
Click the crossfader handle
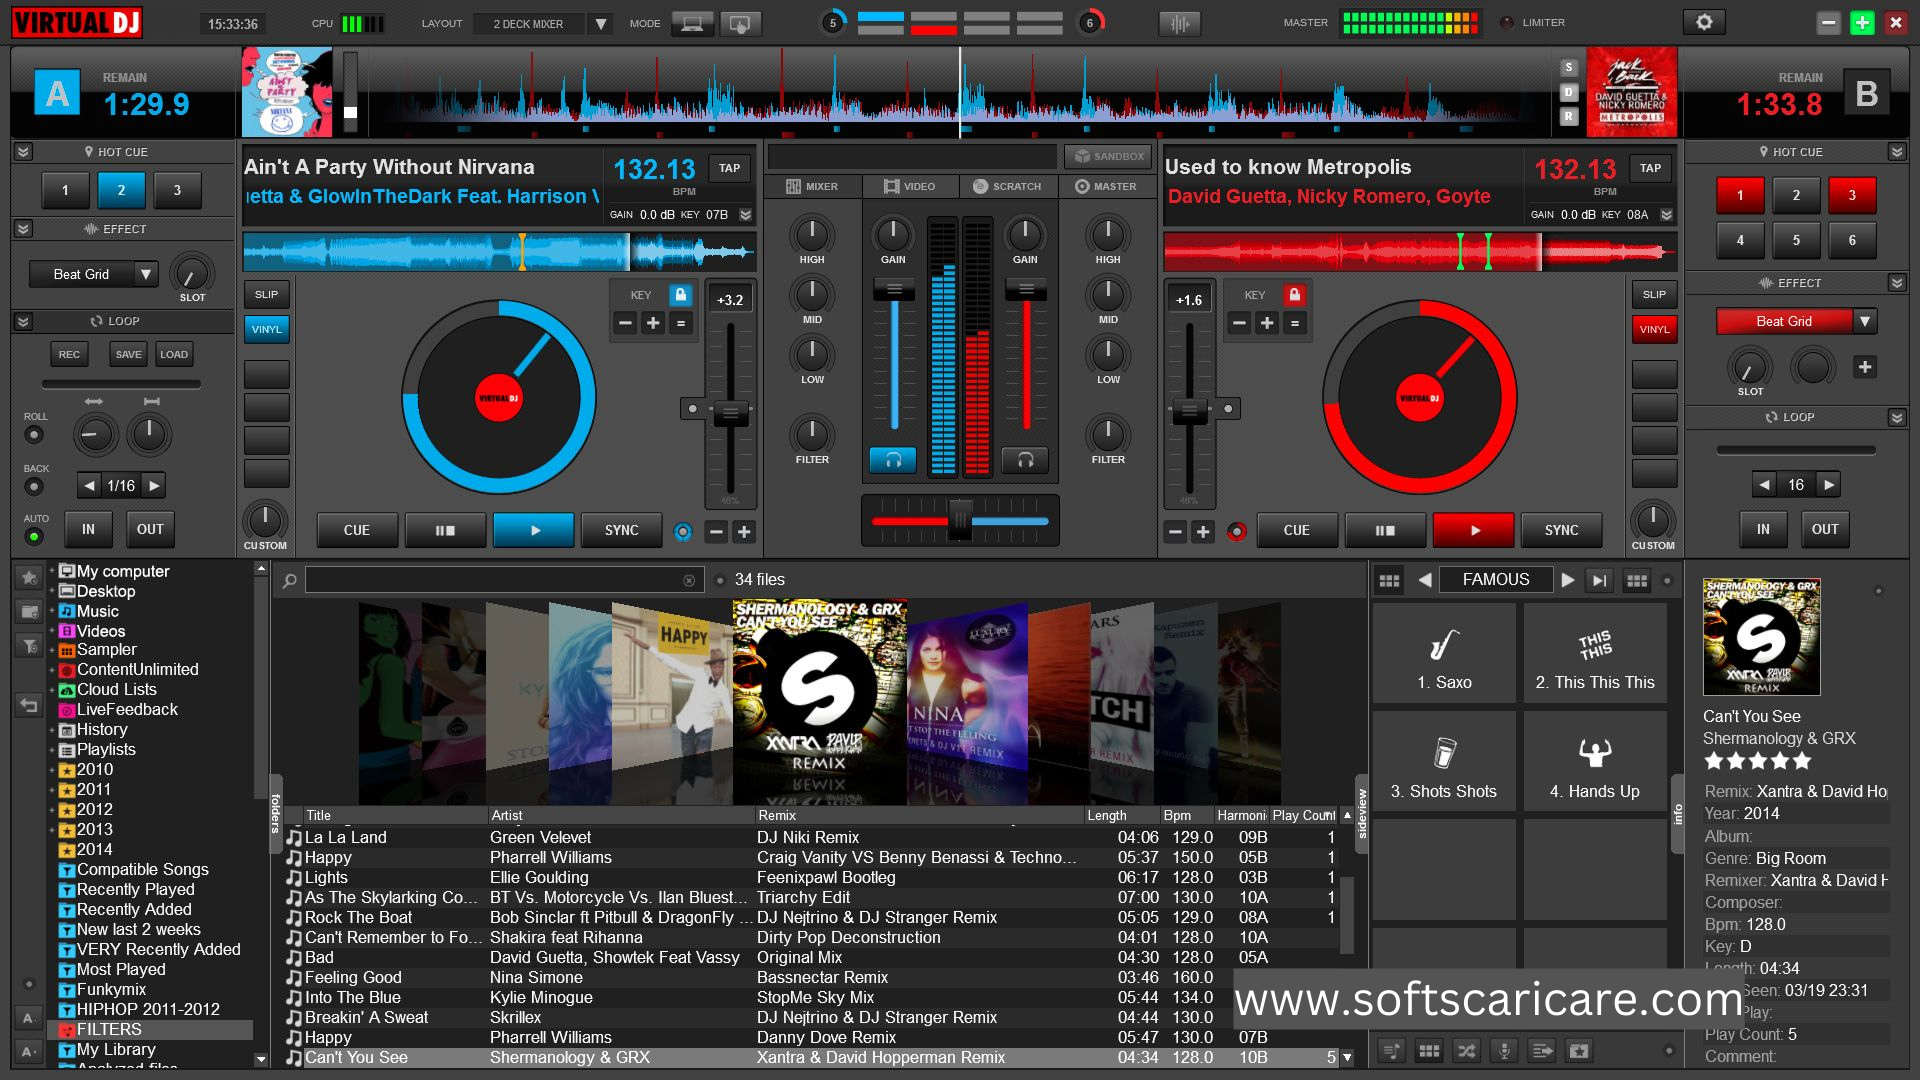(960, 520)
